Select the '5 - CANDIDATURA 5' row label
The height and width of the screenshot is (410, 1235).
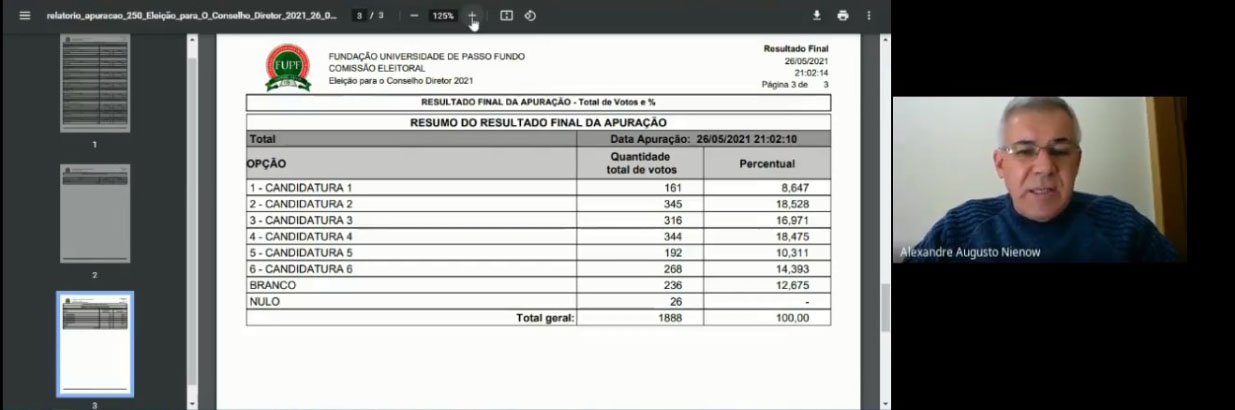[x=301, y=252]
